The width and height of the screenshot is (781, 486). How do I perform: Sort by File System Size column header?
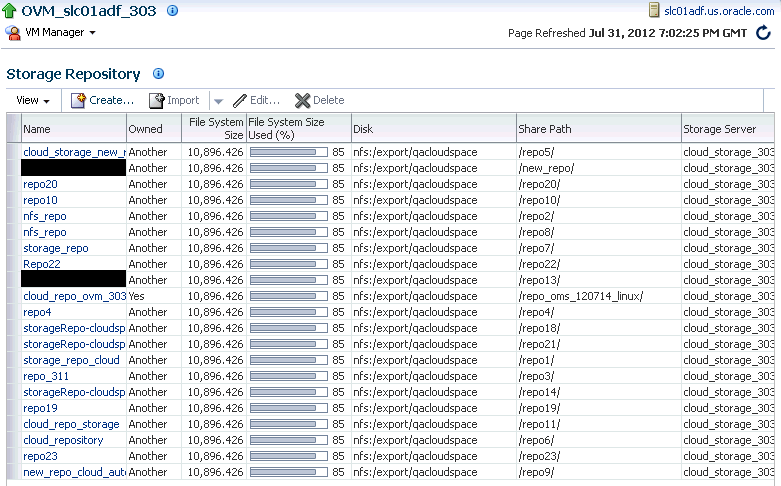(x=214, y=128)
